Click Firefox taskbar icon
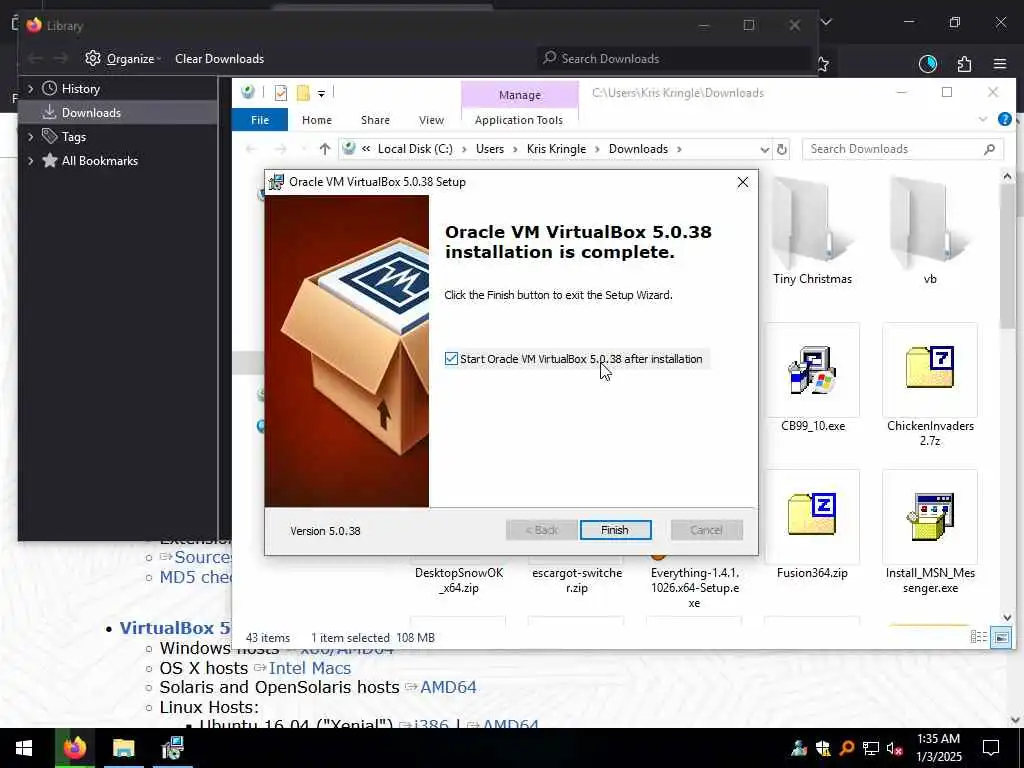The image size is (1024, 768). click(74, 748)
